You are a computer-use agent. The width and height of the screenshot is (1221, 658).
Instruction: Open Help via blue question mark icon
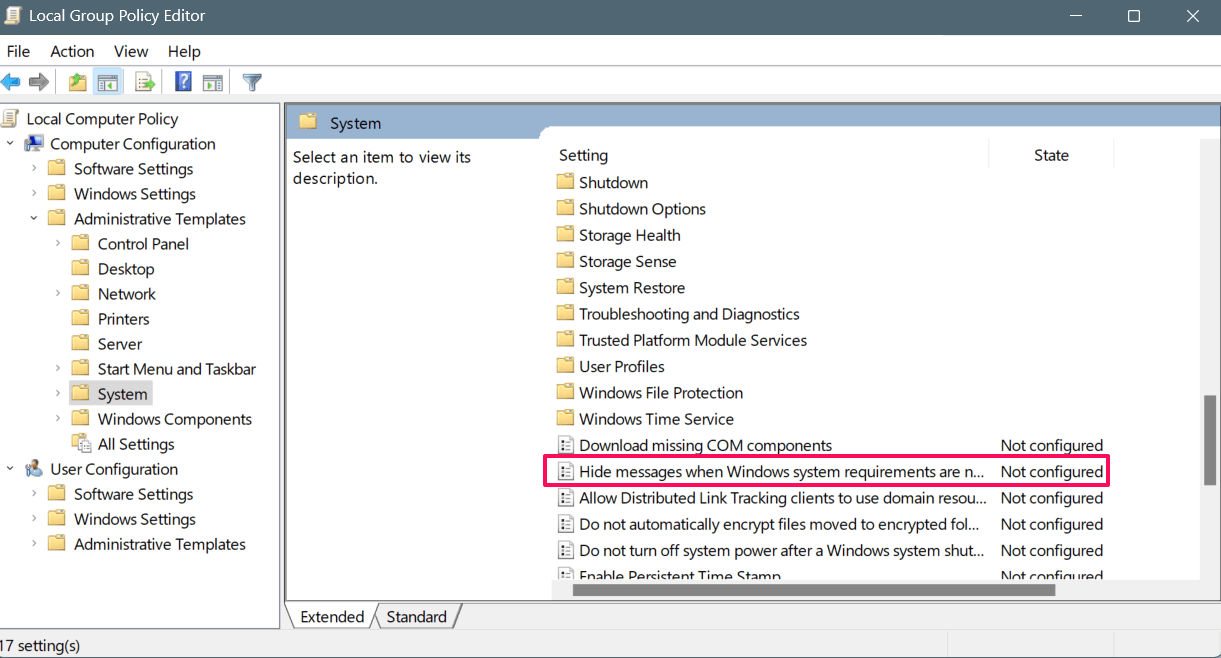pos(184,82)
